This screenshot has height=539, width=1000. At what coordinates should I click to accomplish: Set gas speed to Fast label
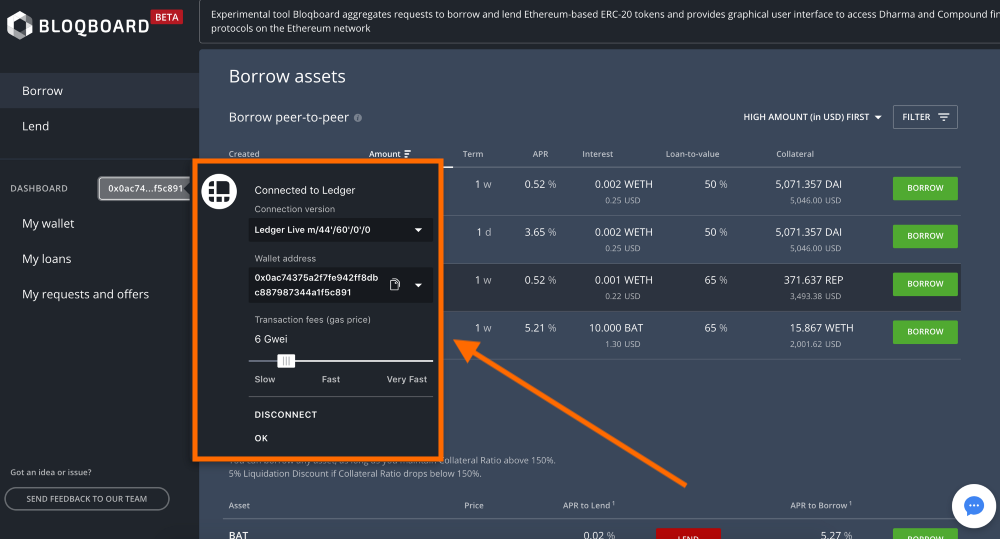coord(330,380)
